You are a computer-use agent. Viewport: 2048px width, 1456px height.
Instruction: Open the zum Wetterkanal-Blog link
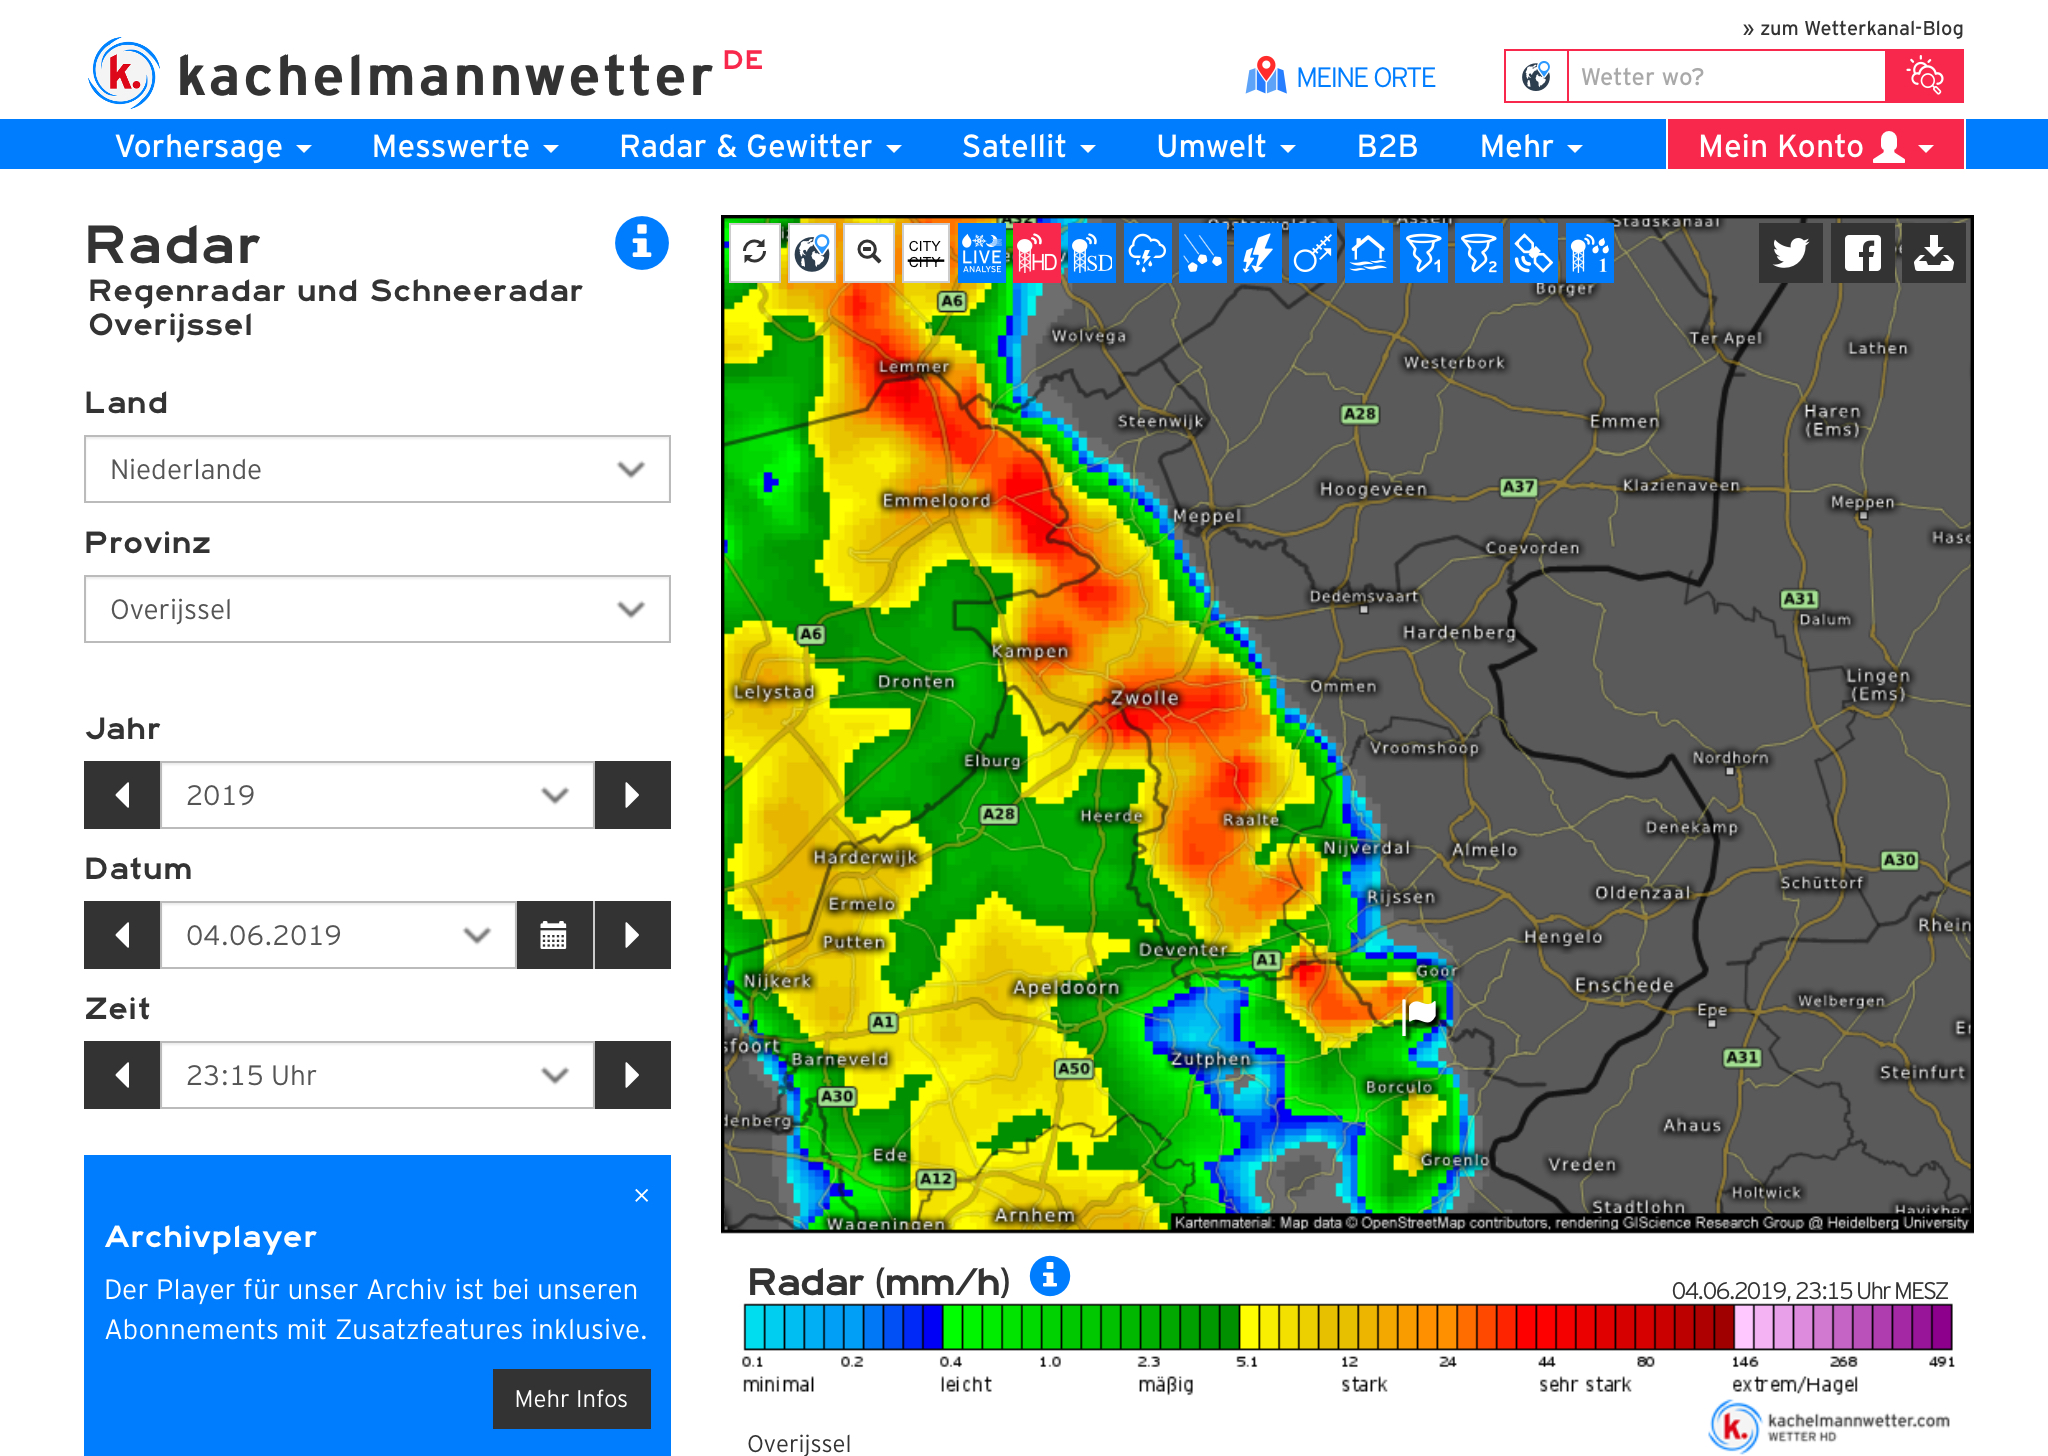pyautogui.click(x=1852, y=28)
